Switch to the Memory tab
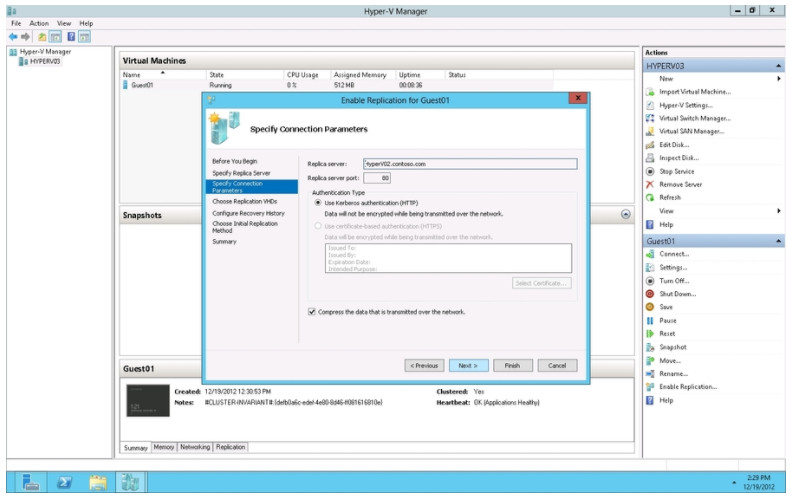 point(164,447)
